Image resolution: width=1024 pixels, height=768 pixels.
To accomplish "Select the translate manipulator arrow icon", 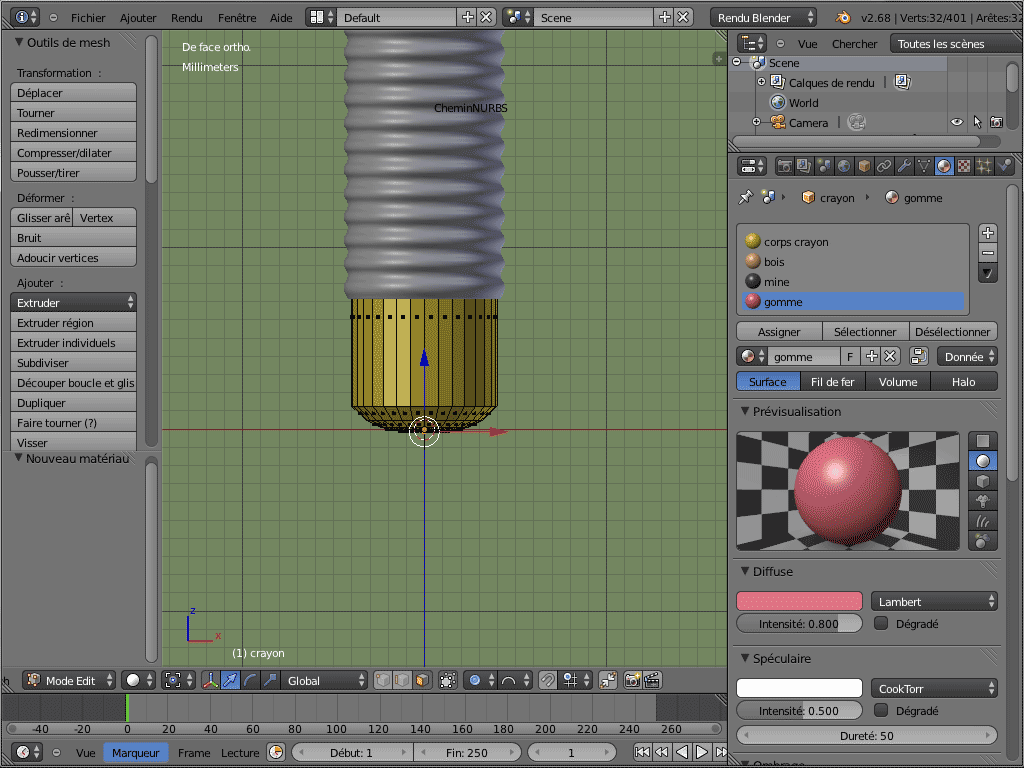I will (231, 680).
